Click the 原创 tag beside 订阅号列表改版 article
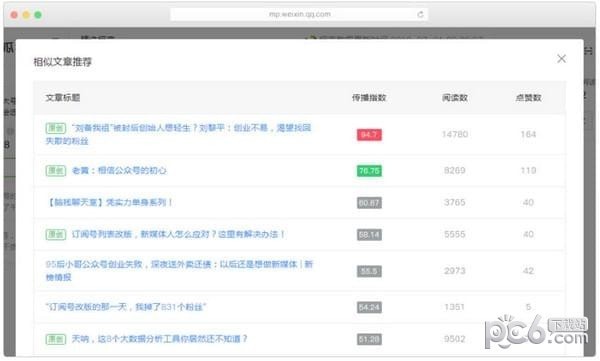The width and height of the screenshot is (600, 361). [56, 234]
